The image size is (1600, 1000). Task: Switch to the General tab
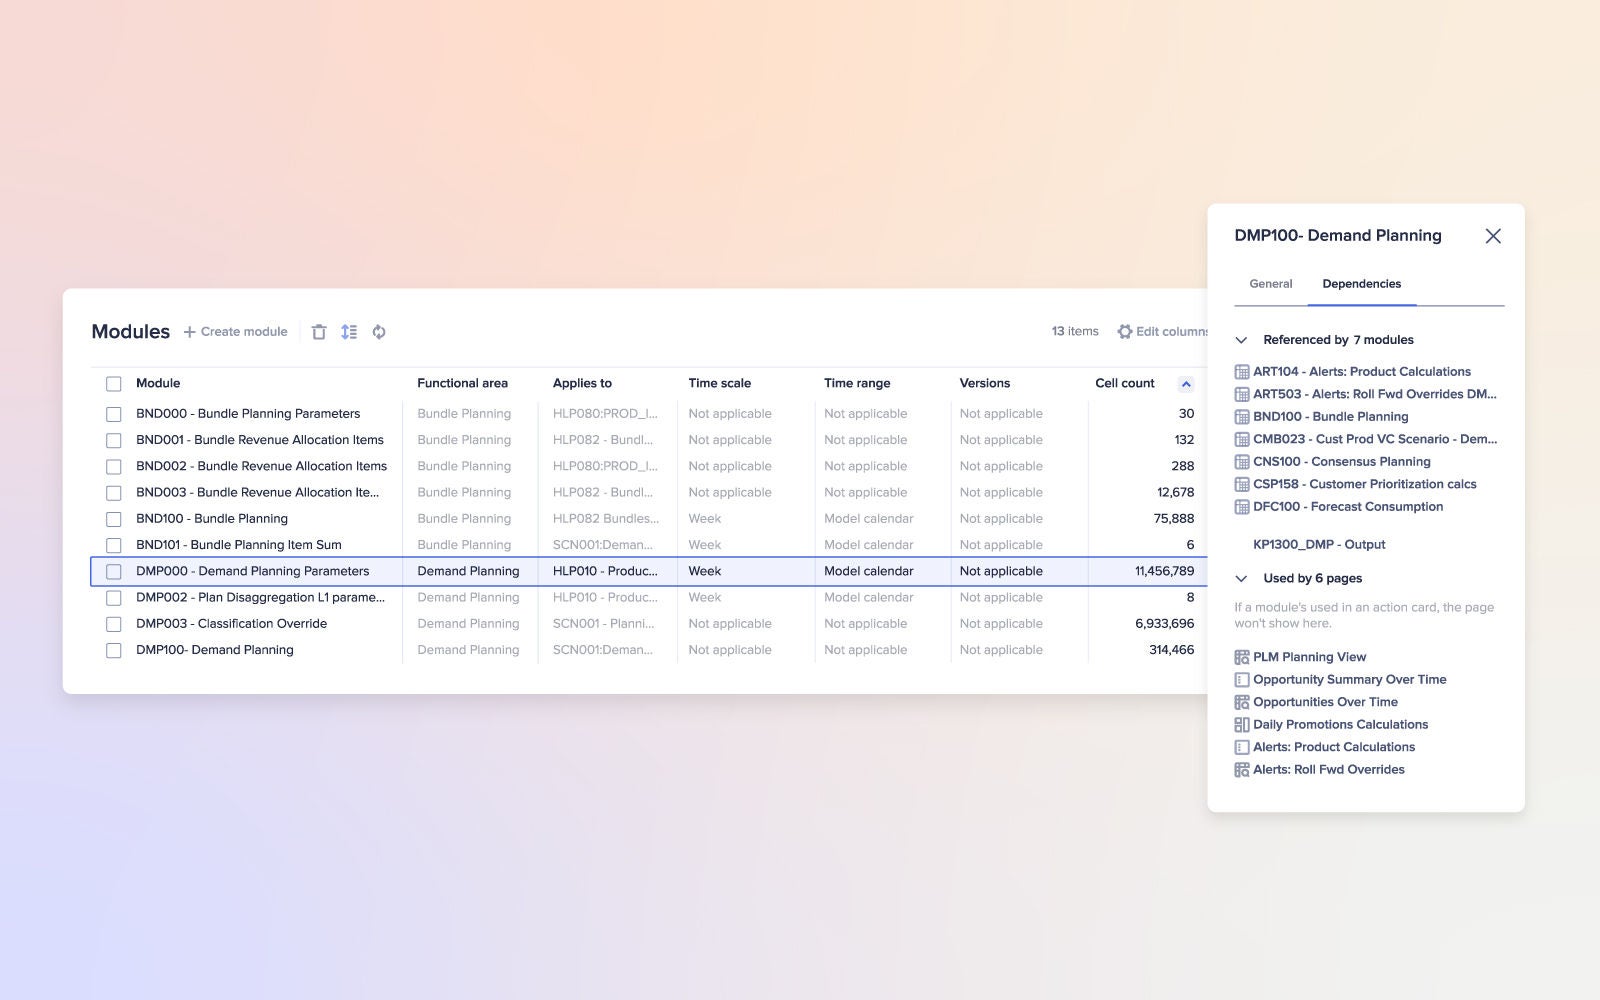(1269, 283)
